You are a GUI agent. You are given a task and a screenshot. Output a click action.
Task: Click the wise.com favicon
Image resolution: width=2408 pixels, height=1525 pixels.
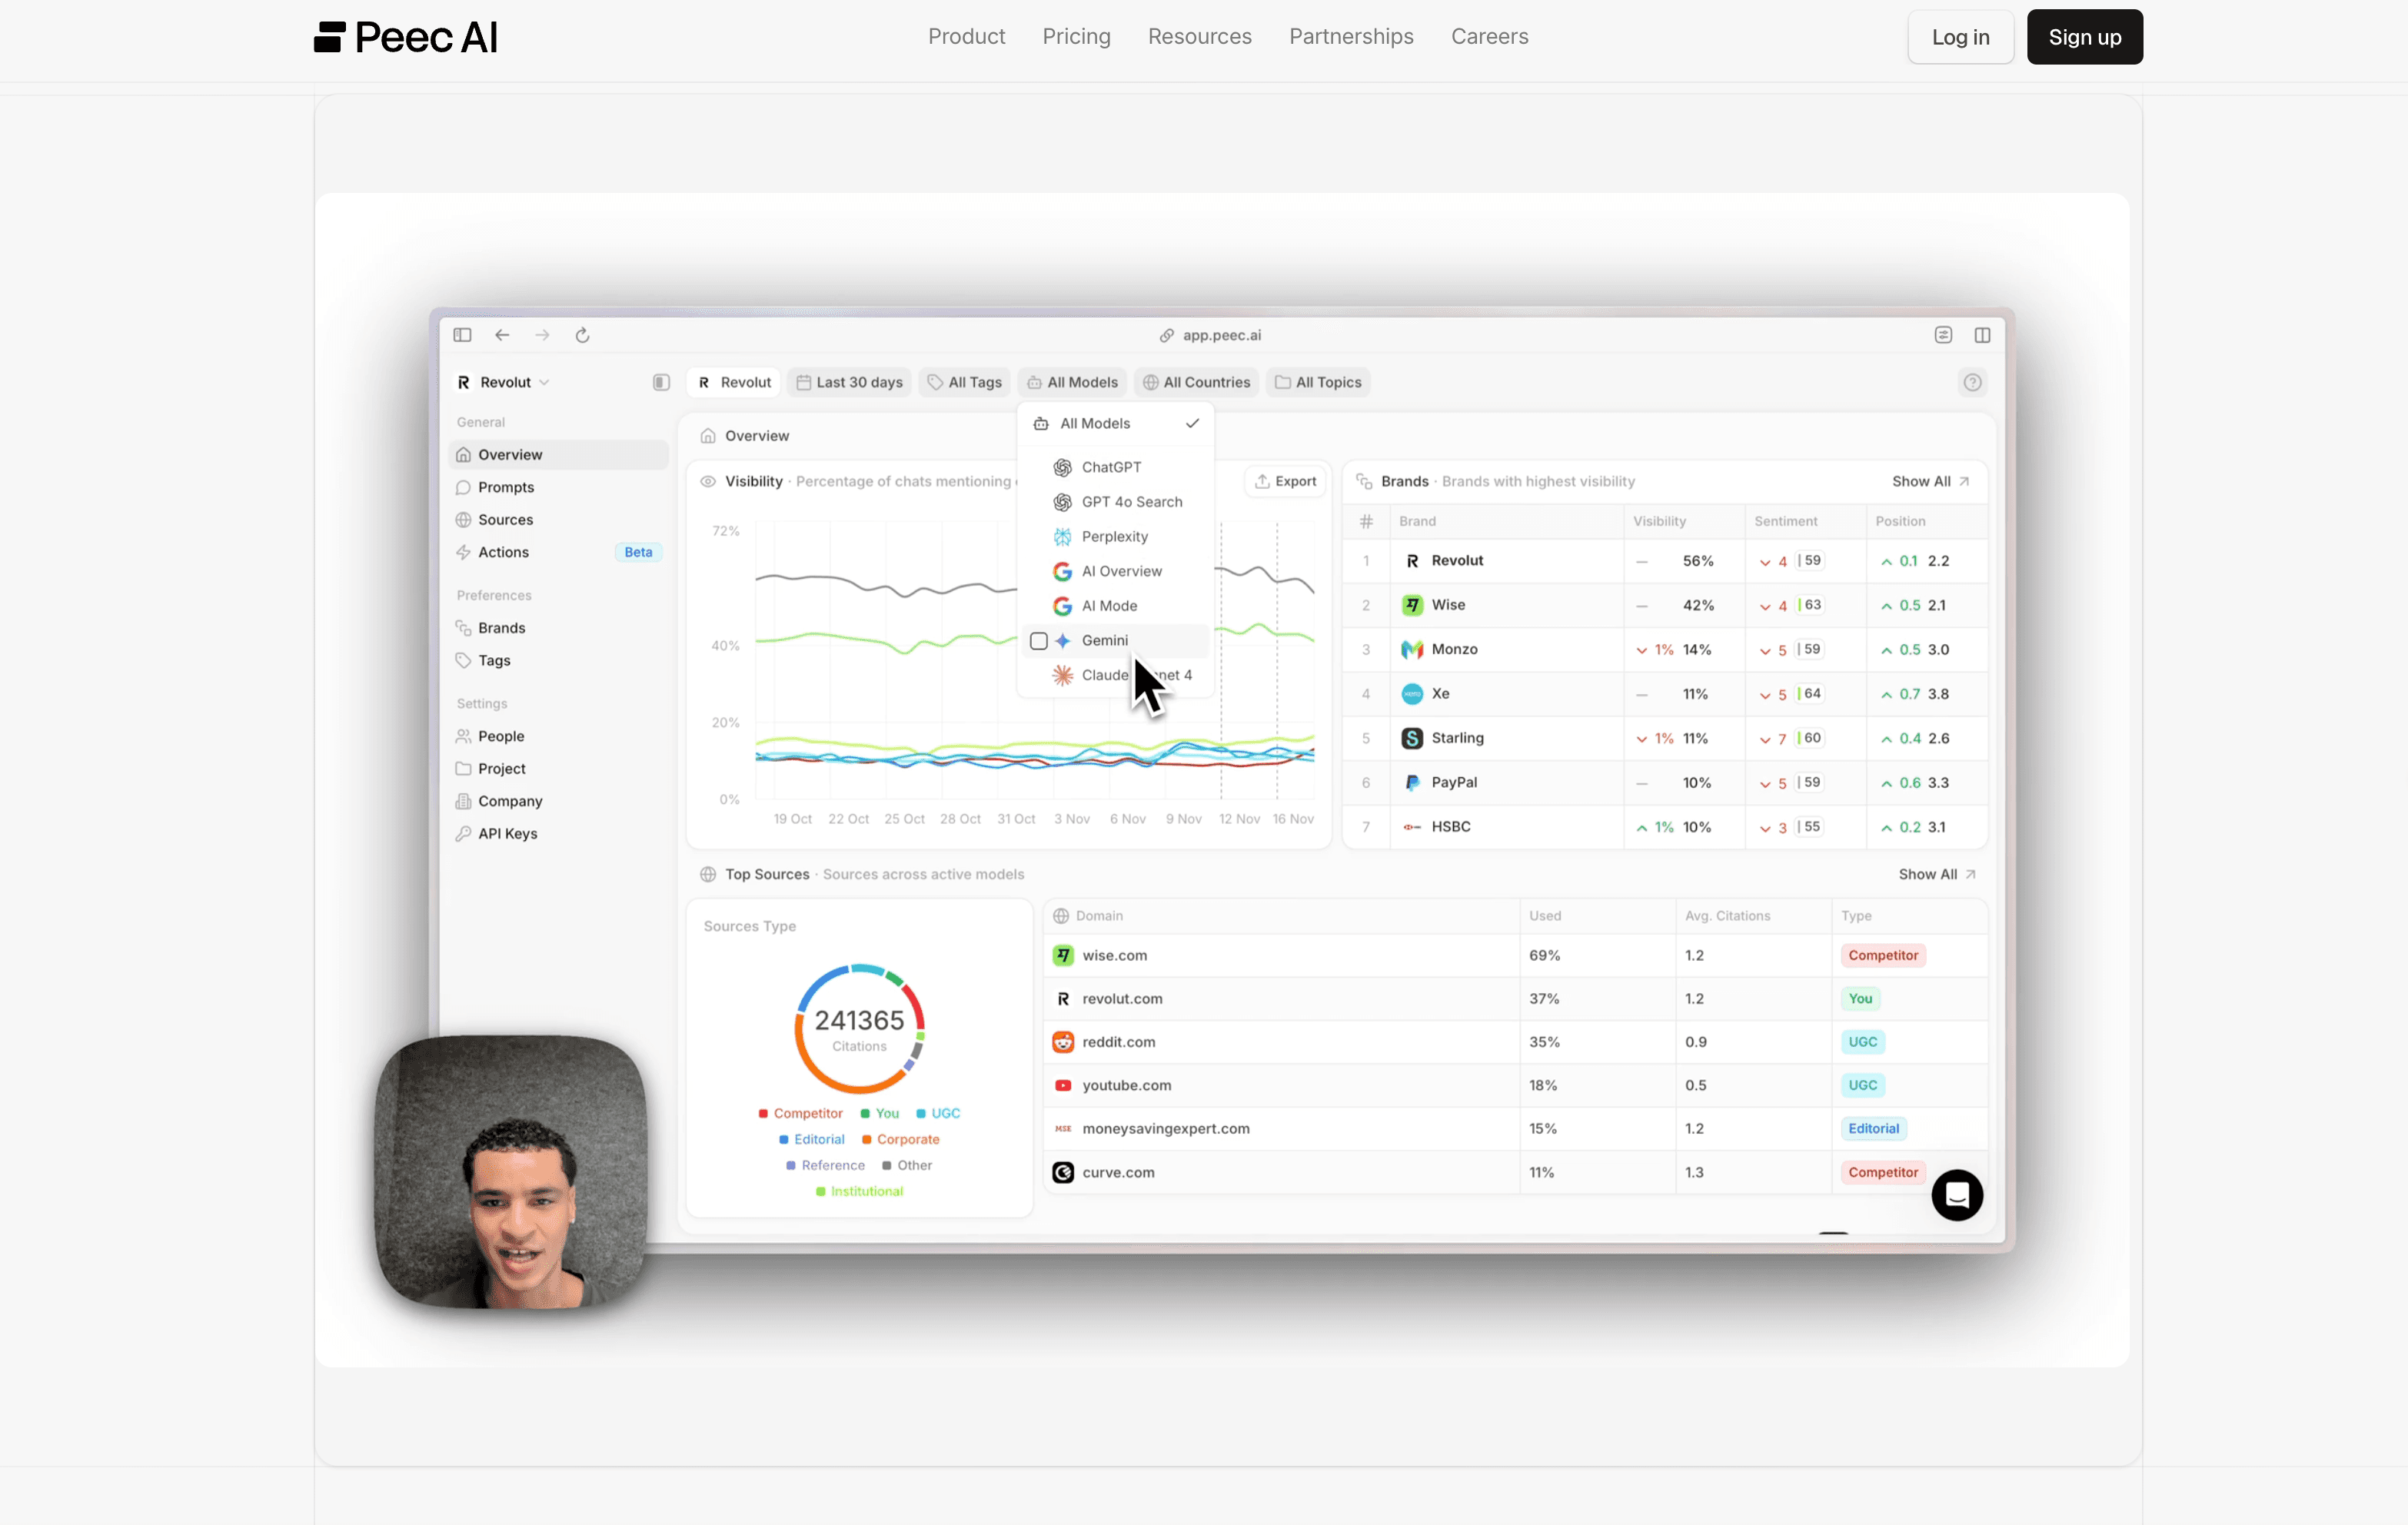(x=1063, y=955)
